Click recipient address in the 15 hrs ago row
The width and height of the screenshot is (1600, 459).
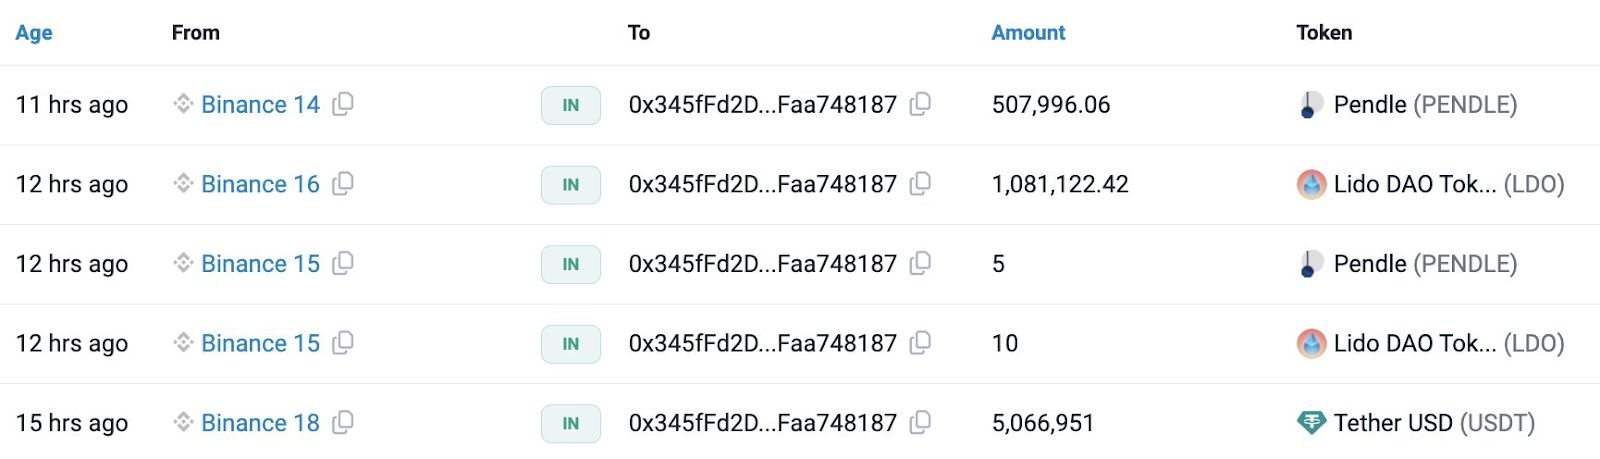tap(762, 423)
